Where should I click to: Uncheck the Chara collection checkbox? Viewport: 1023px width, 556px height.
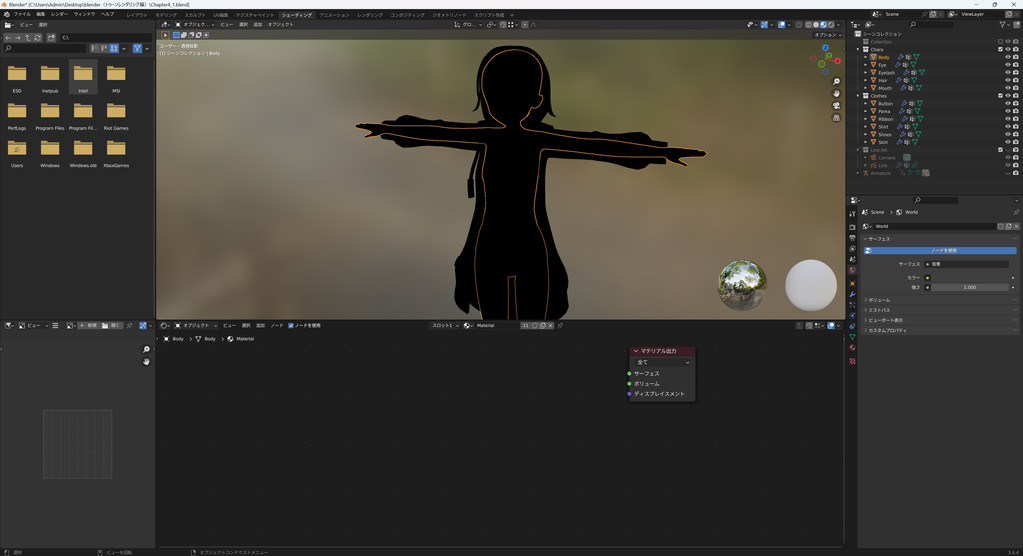(x=1000, y=49)
